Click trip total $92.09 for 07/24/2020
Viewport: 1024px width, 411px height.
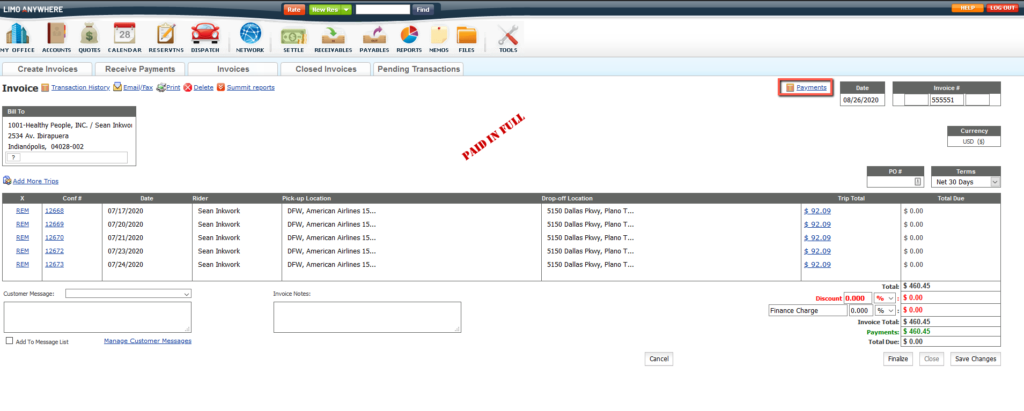[x=818, y=264]
